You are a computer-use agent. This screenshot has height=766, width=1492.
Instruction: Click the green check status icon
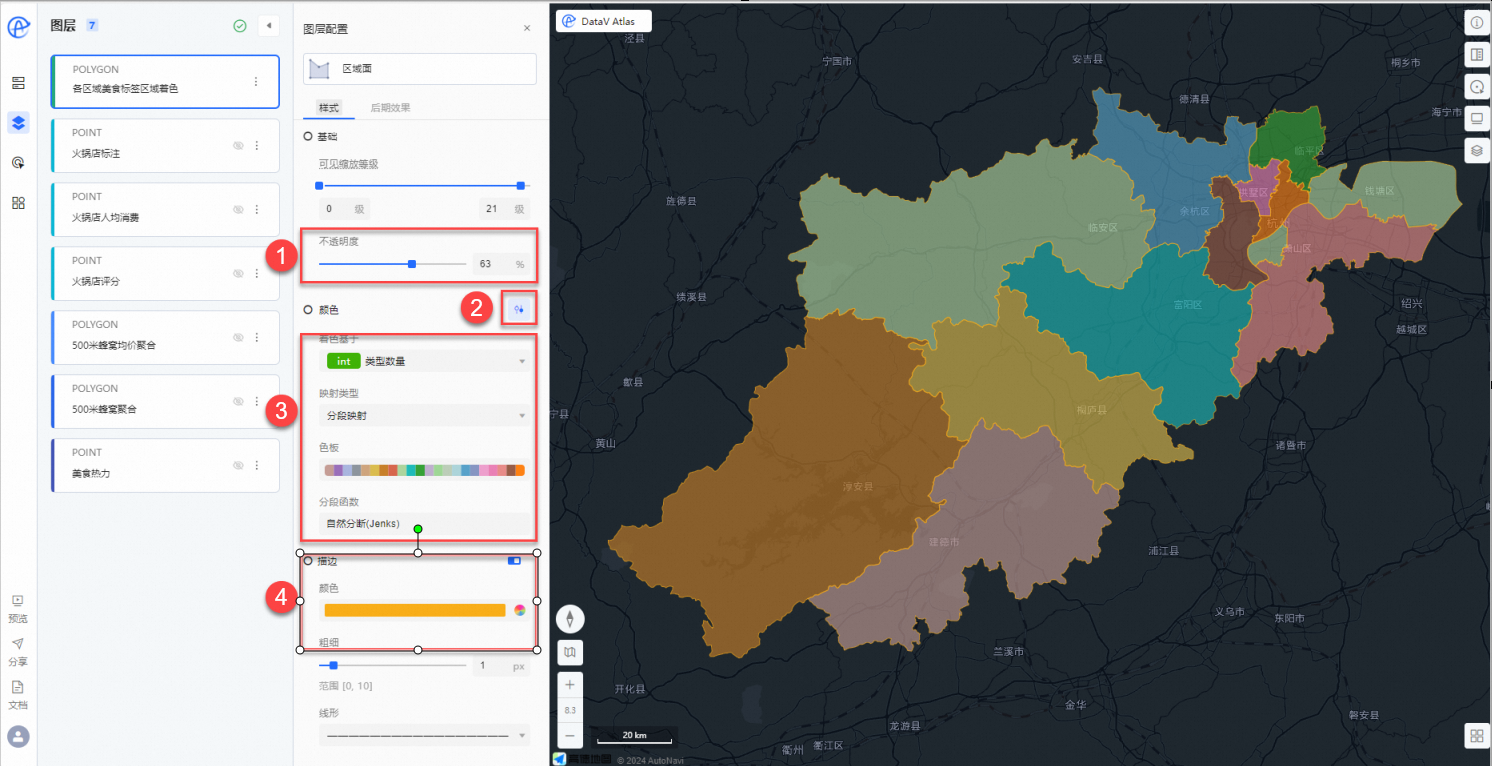(240, 26)
